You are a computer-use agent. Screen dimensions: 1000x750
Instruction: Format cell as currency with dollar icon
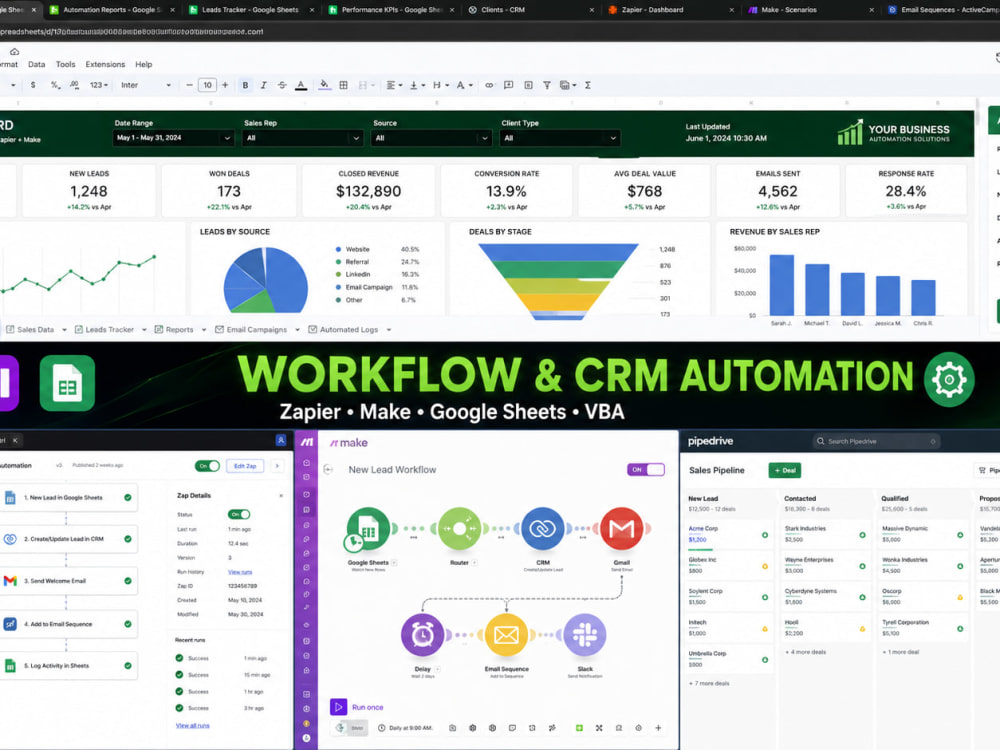pos(33,85)
